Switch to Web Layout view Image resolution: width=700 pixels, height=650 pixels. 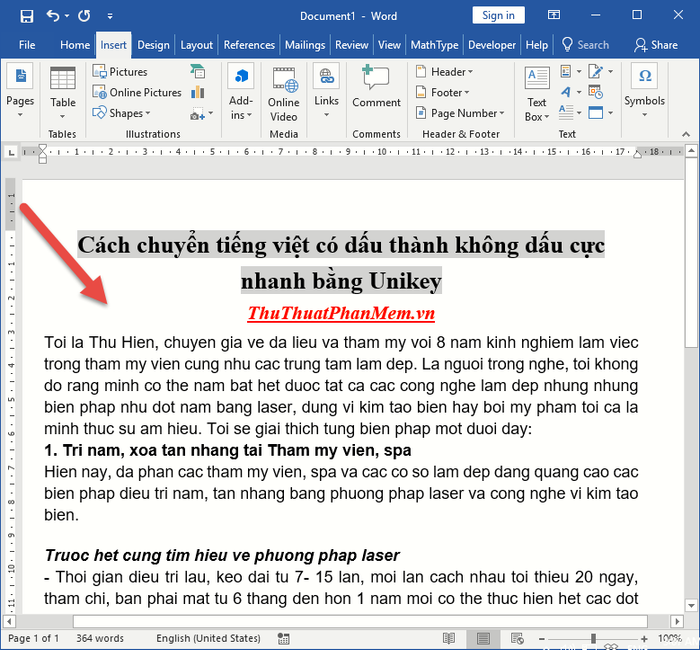[x=517, y=638]
